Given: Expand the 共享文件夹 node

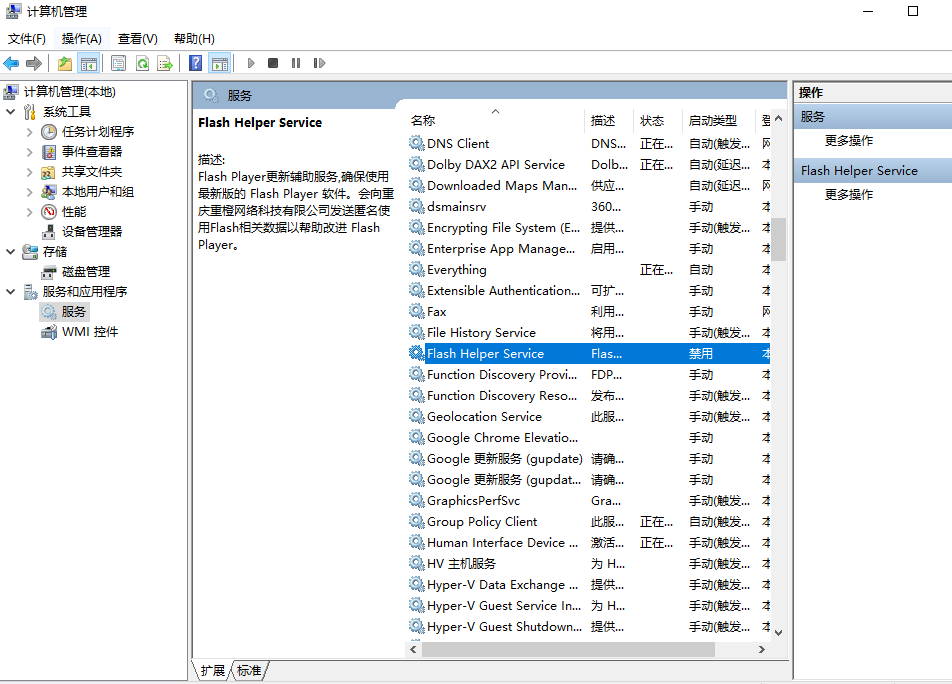Looking at the screenshot, I should (x=29, y=172).
